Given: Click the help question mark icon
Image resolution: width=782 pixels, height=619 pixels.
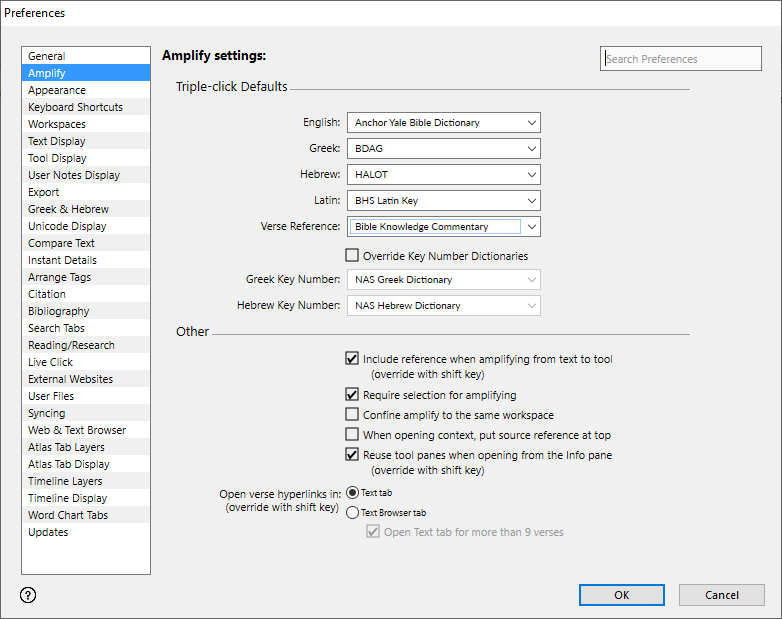Looking at the screenshot, I should 28,595.
